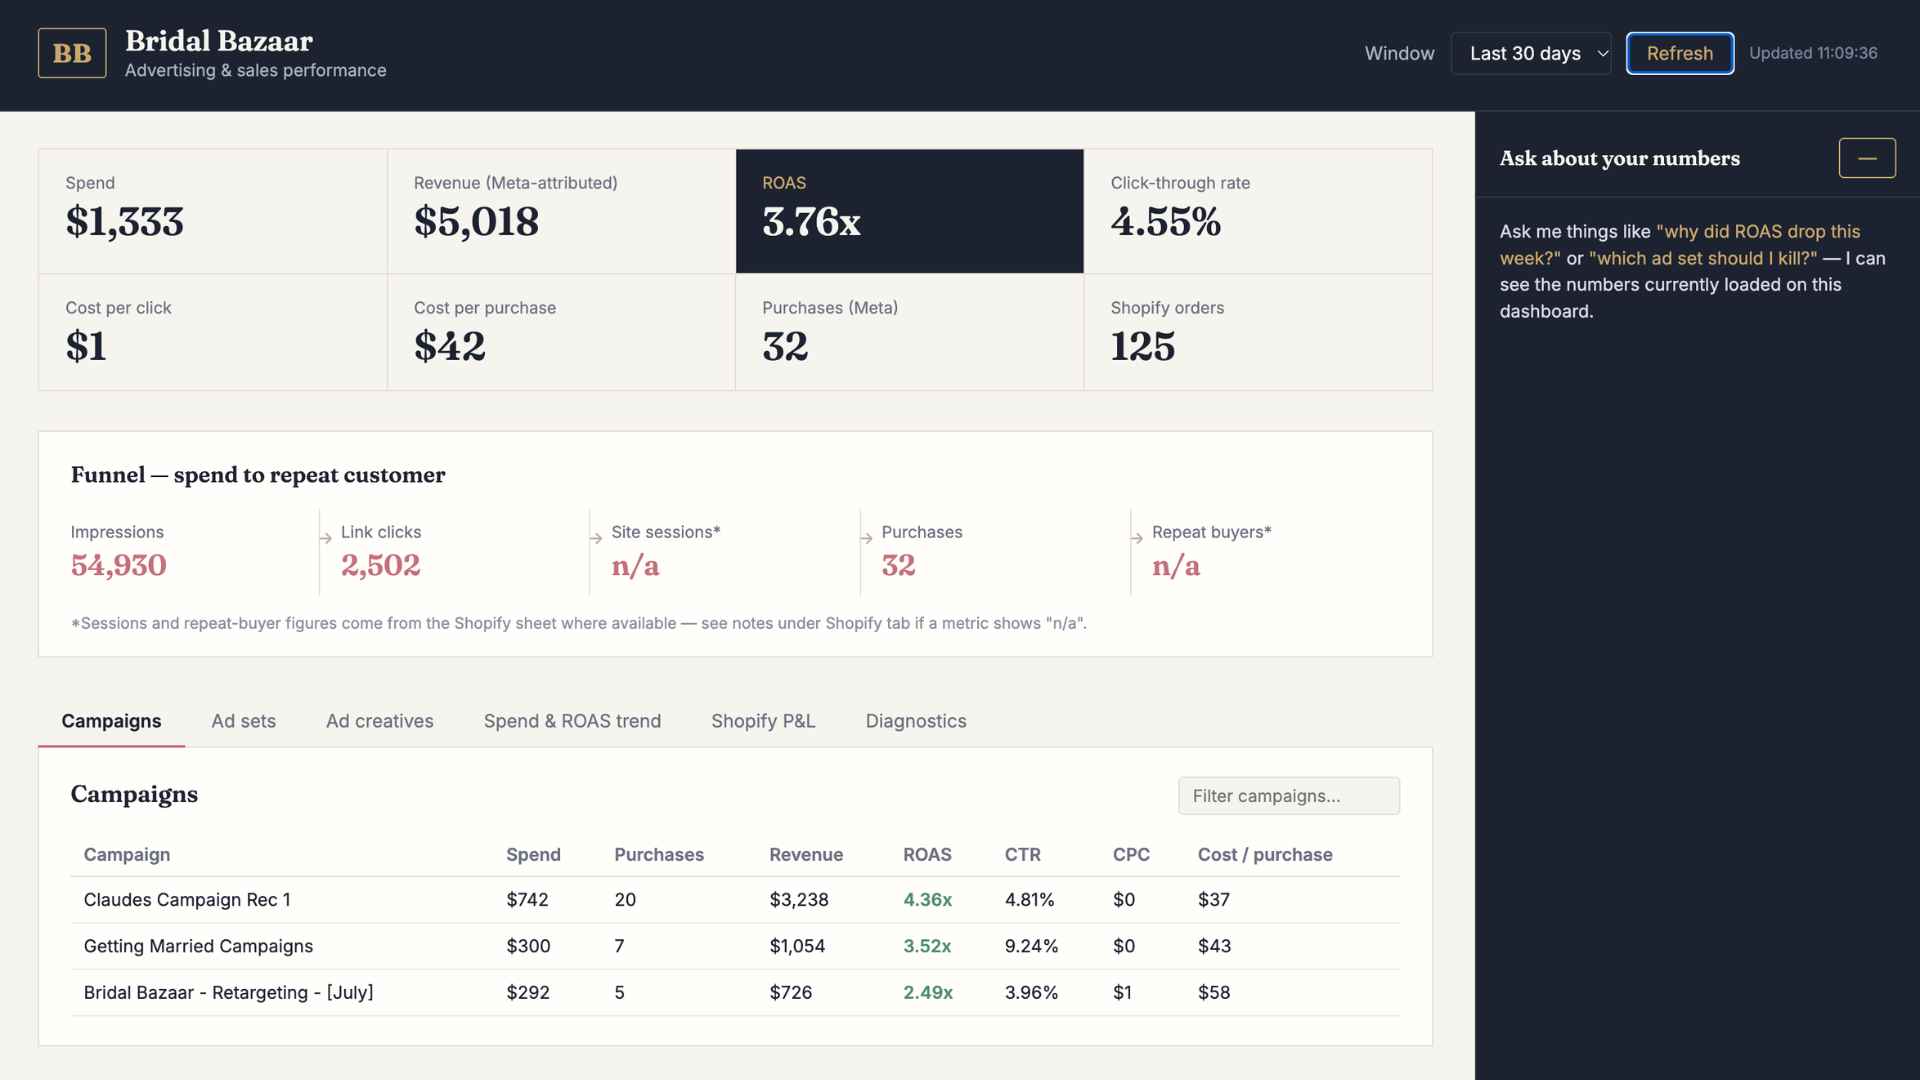Select the ROAS 3.76x metric card

910,211
